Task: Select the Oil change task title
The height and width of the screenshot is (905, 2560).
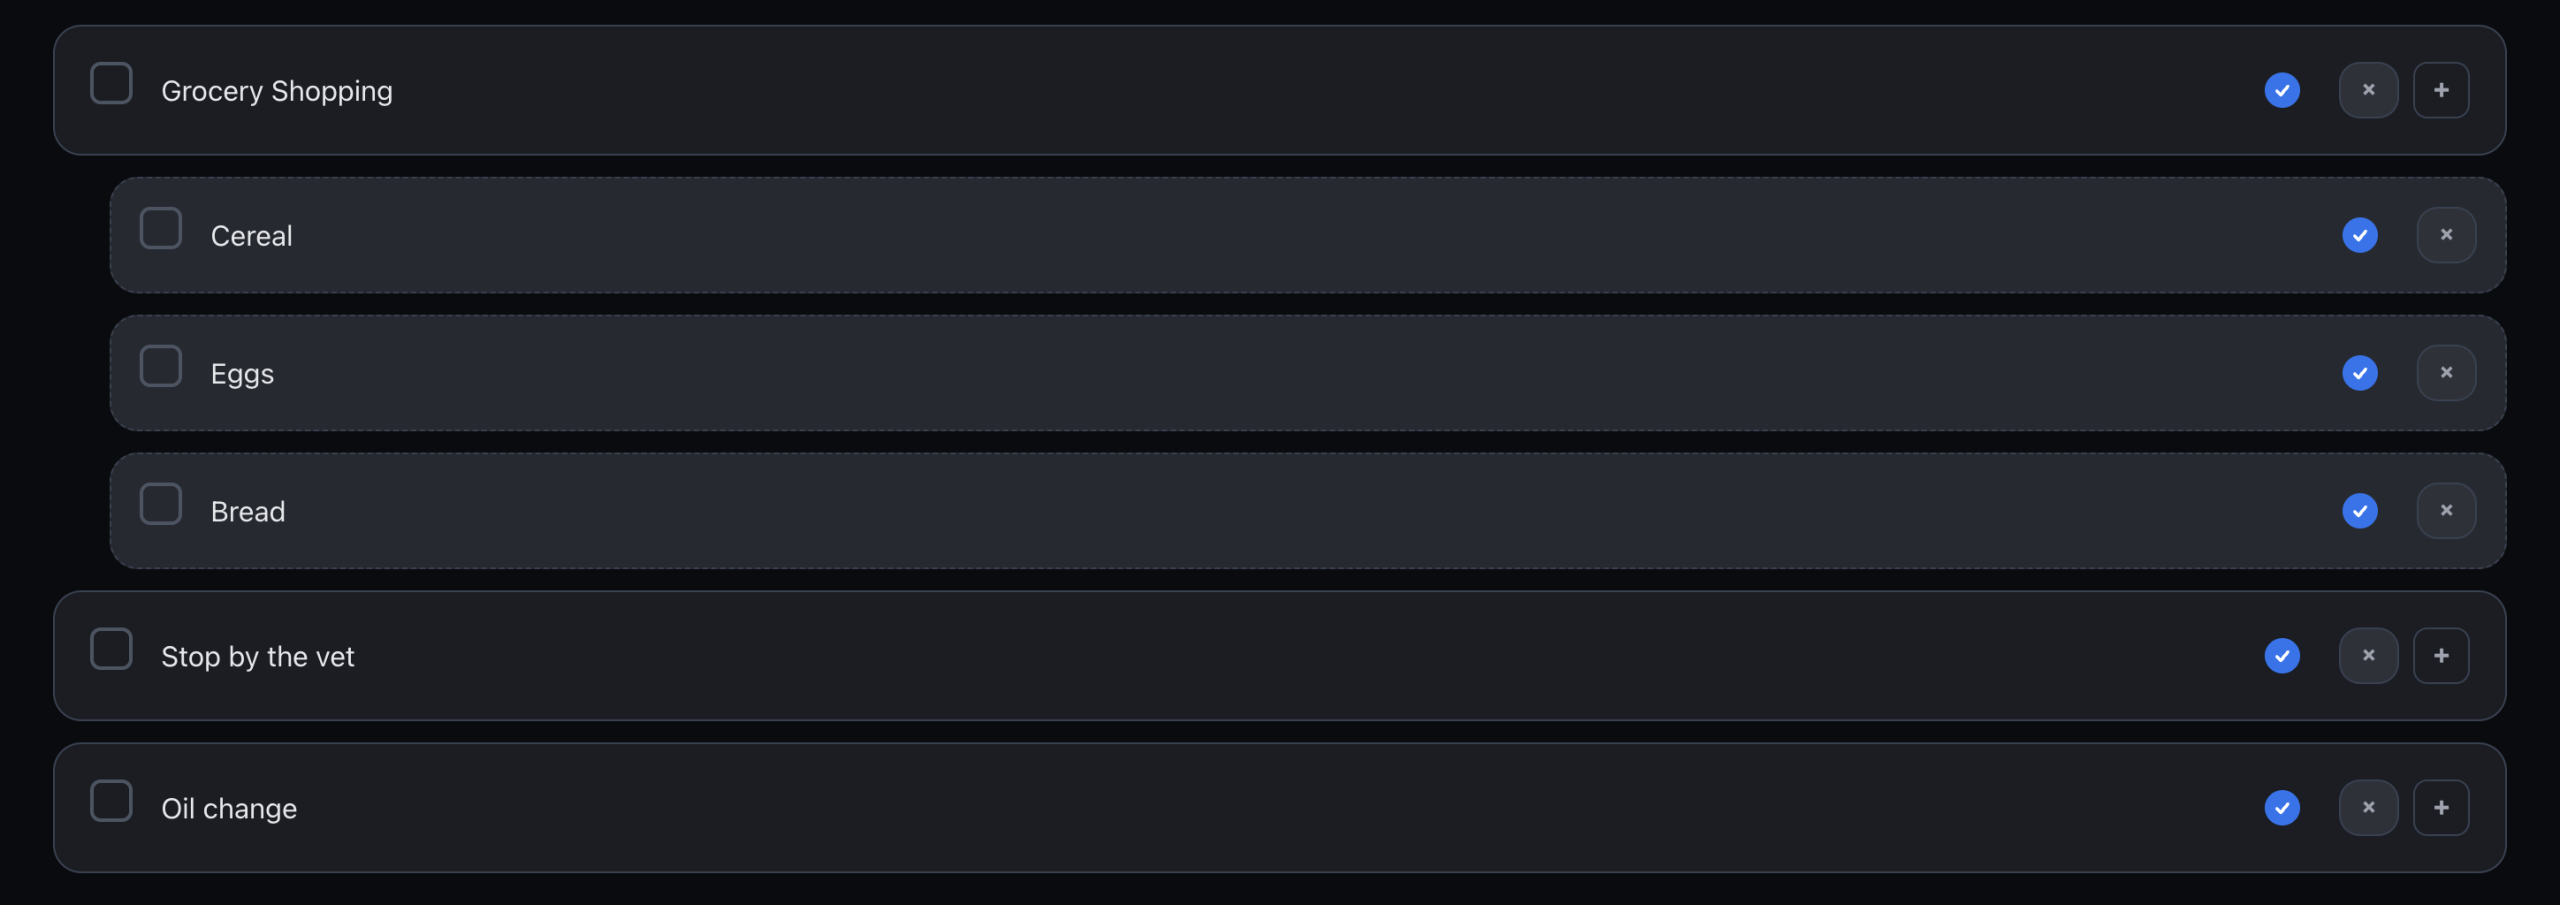Action: click(229, 809)
